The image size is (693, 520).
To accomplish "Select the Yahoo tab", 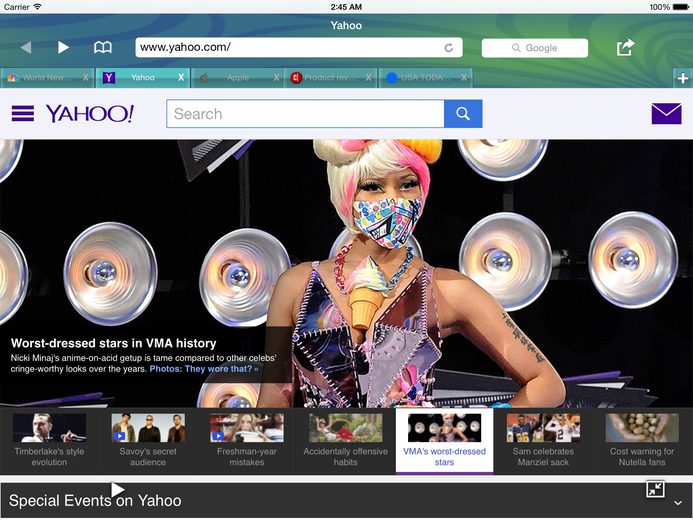I will 143,78.
